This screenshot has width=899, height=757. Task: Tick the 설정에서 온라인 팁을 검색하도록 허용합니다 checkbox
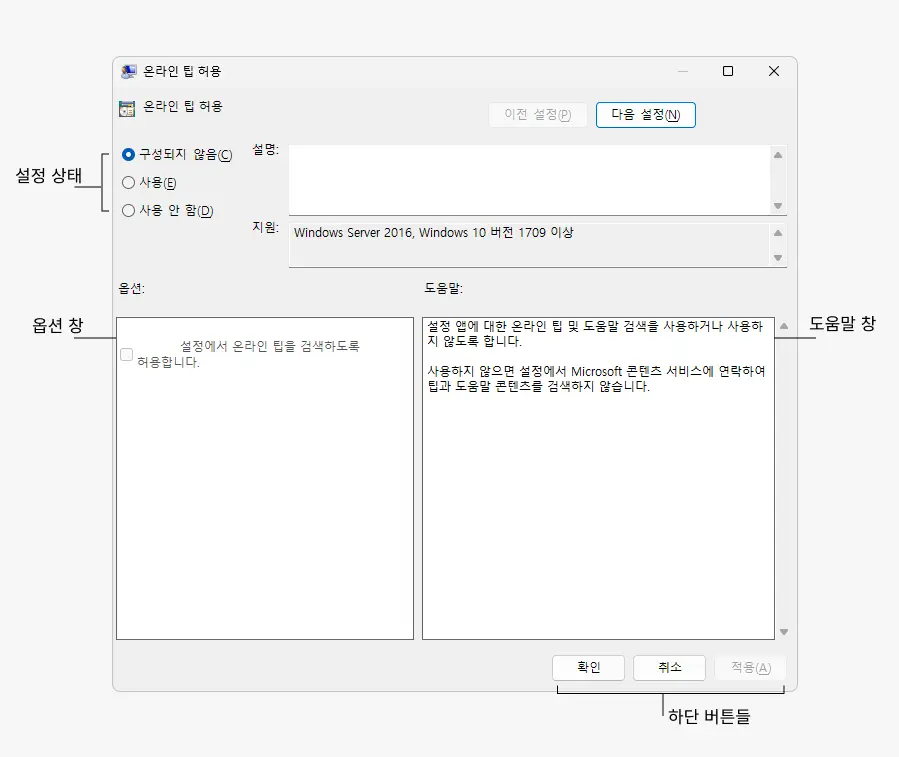127,354
